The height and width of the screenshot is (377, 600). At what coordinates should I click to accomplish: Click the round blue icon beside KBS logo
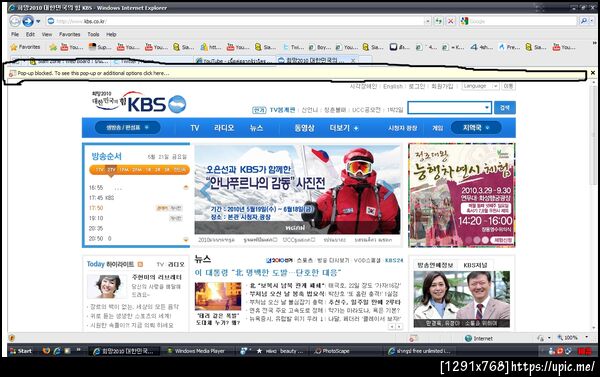click(x=177, y=104)
